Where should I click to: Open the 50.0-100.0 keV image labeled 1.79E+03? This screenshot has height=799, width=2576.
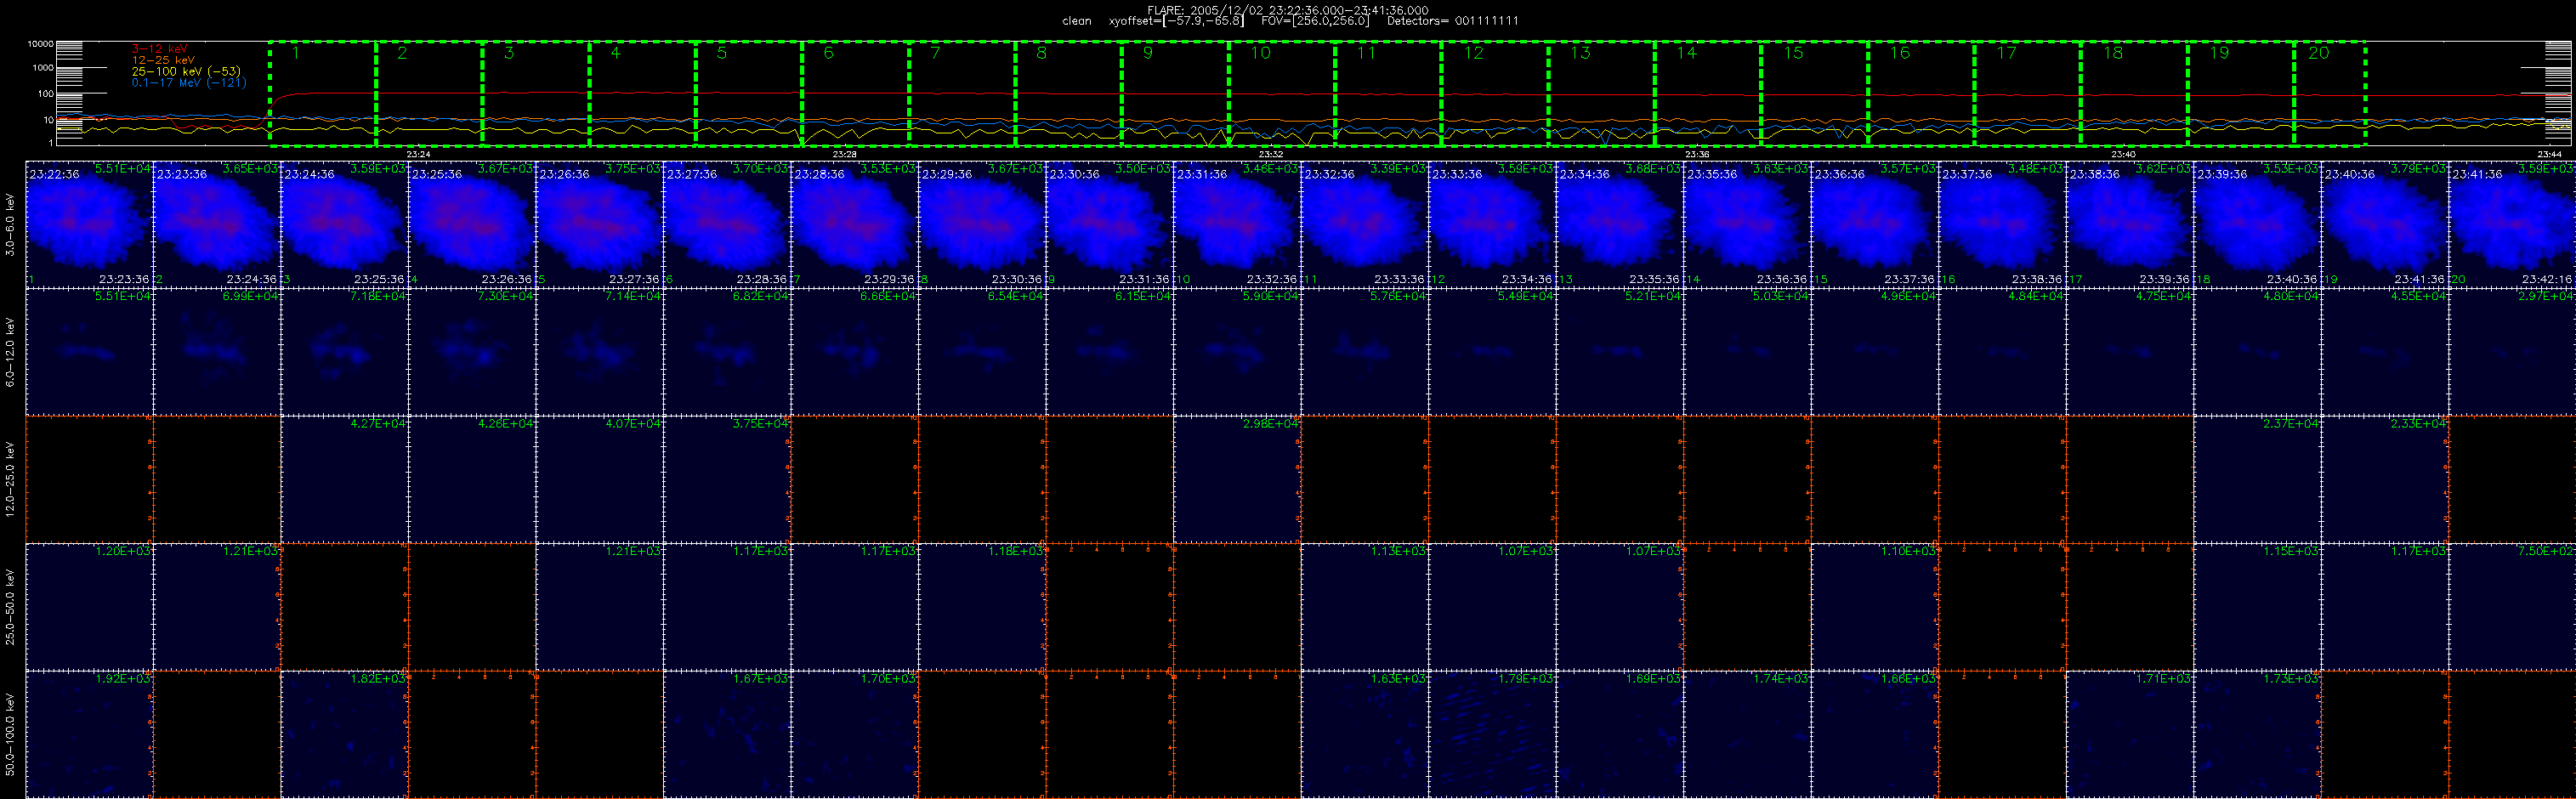click(1492, 734)
